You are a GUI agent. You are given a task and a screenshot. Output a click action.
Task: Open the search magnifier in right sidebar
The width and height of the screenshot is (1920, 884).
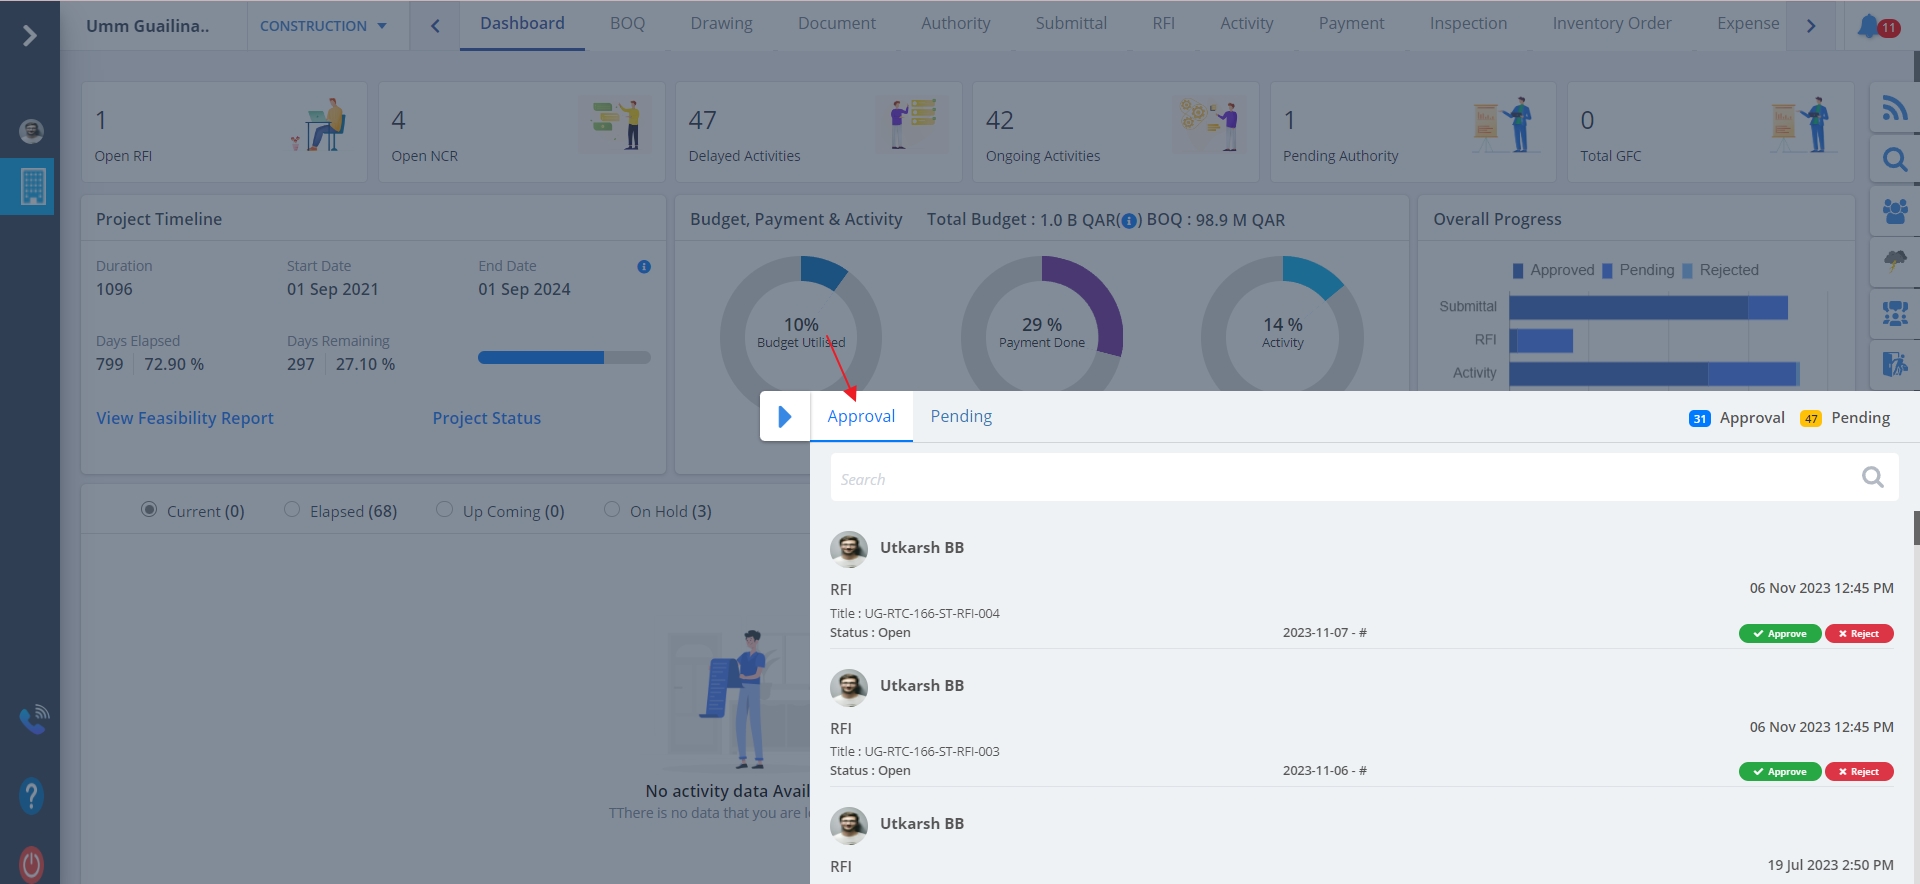pos(1894,160)
